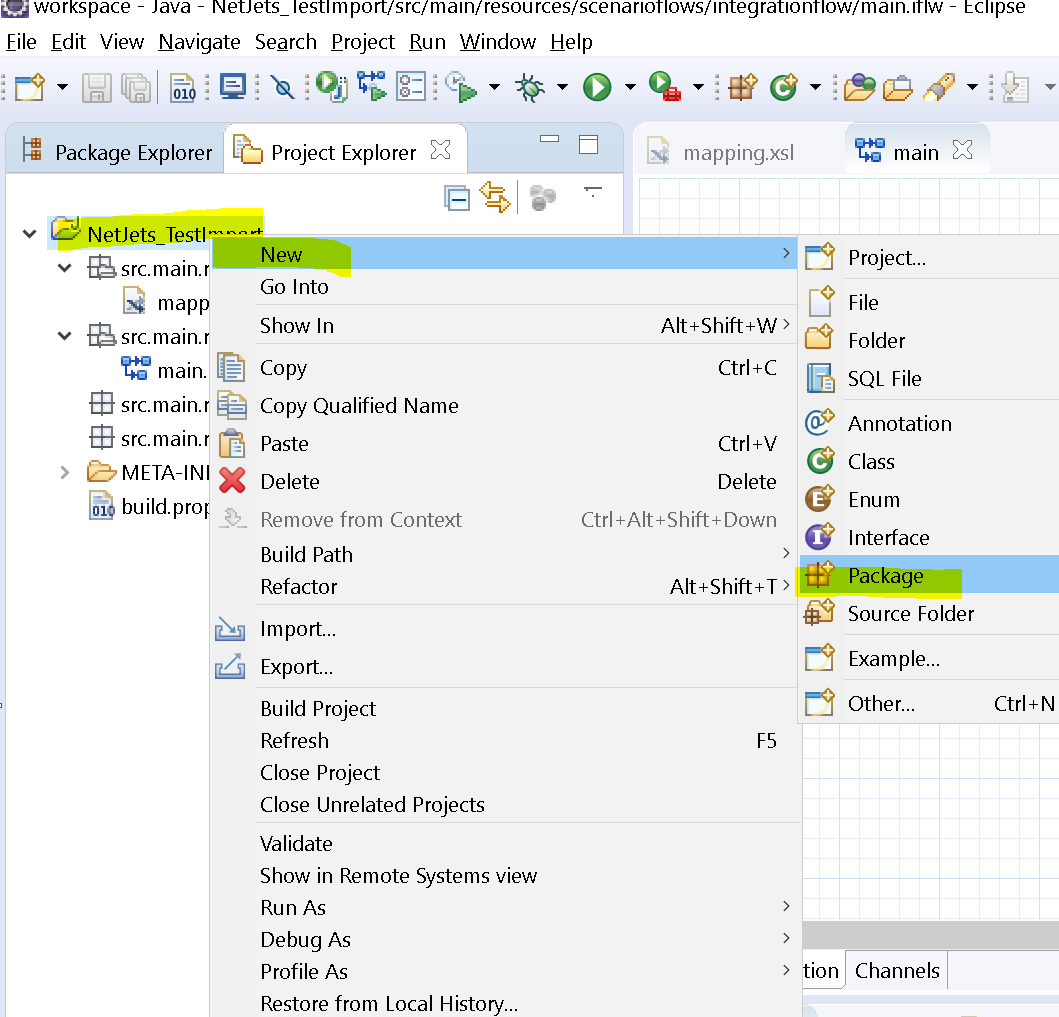Collapse the package containing main.iflw
1059x1017 pixels.
pyautogui.click(x=64, y=336)
